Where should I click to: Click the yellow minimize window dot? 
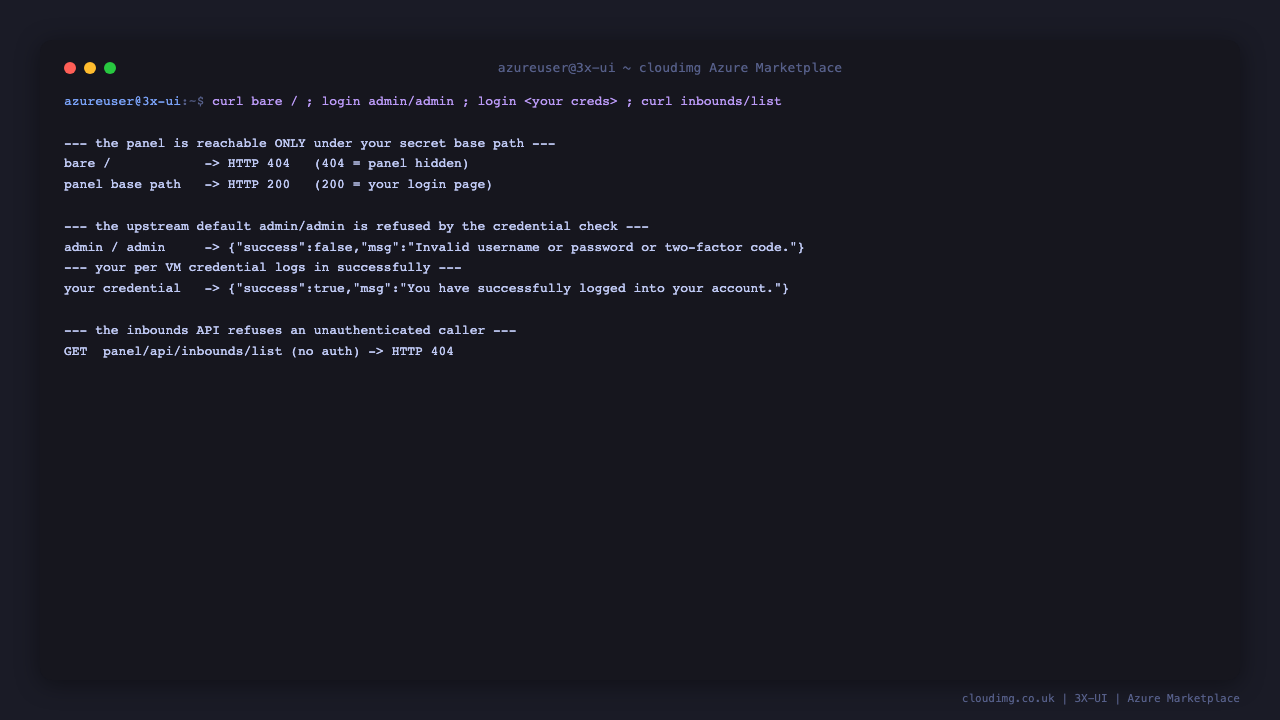click(90, 68)
